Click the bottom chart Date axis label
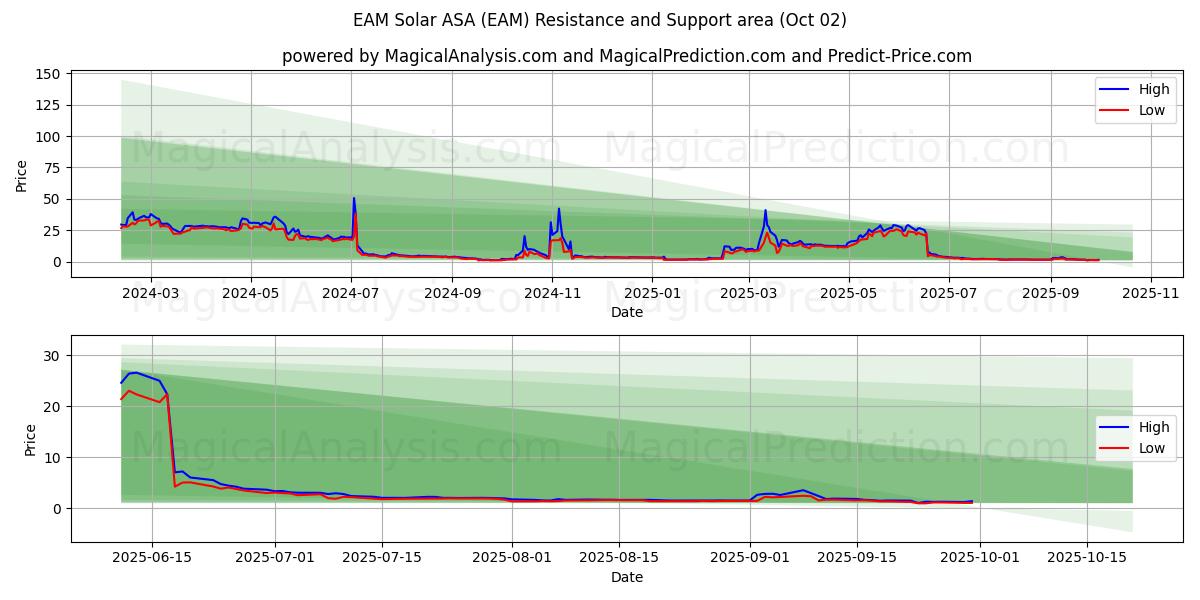Viewport: 1200px width, 600px height. point(626,577)
